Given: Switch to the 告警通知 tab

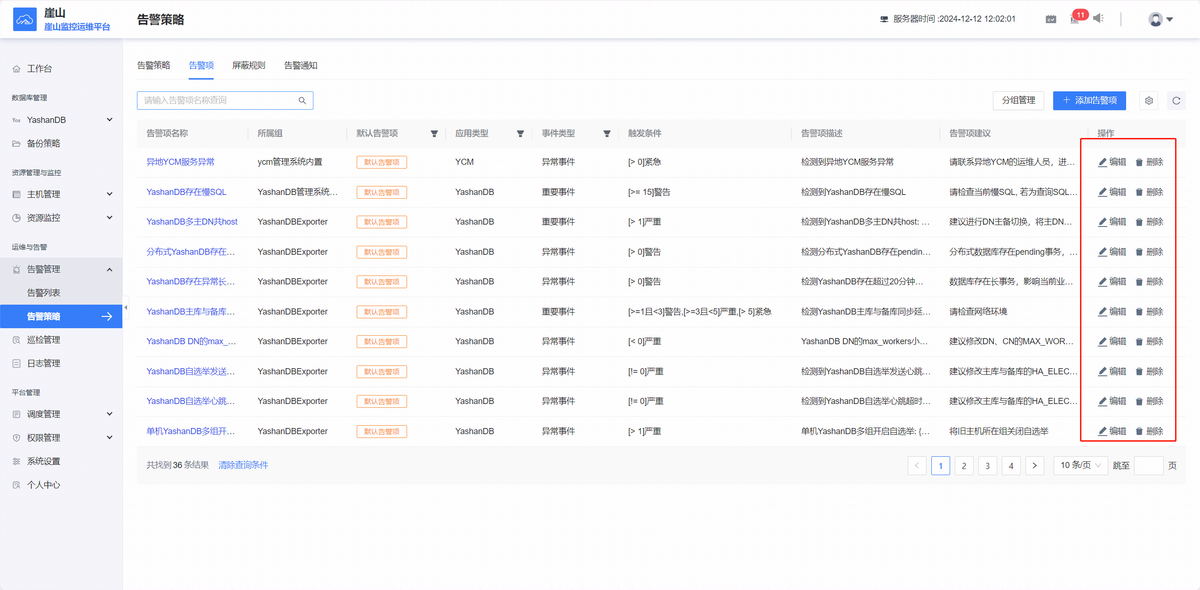Looking at the screenshot, I should (301, 65).
